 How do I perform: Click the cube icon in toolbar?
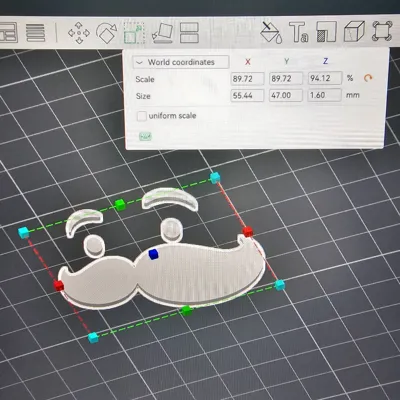coord(354,31)
